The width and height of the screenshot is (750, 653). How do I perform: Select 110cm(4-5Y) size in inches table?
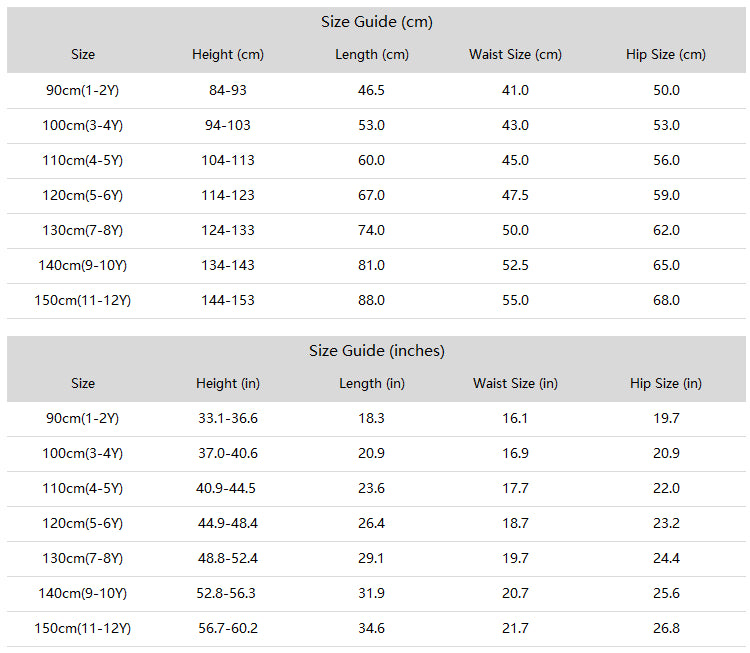(82, 488)
